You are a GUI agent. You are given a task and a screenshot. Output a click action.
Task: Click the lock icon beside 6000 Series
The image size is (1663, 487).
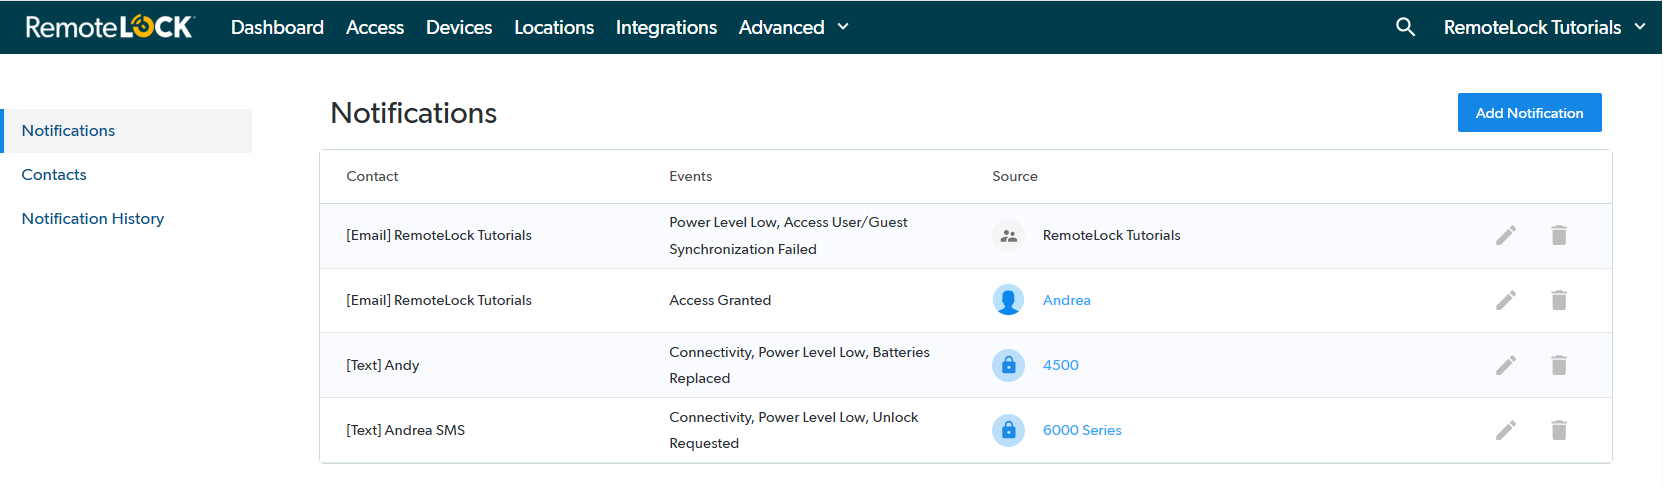(x=1008, y=430)
